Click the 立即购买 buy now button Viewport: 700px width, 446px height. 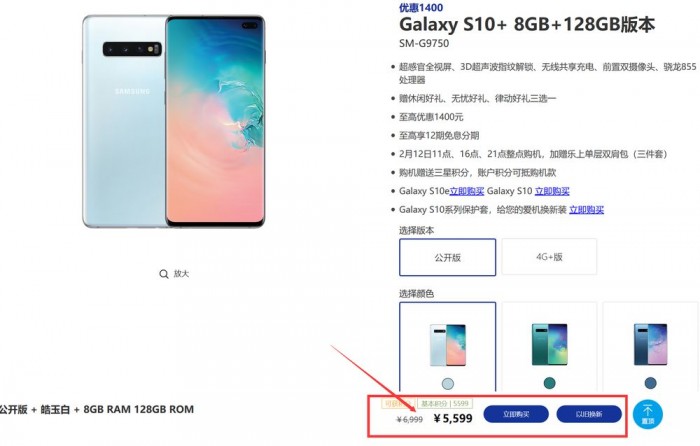516,414
